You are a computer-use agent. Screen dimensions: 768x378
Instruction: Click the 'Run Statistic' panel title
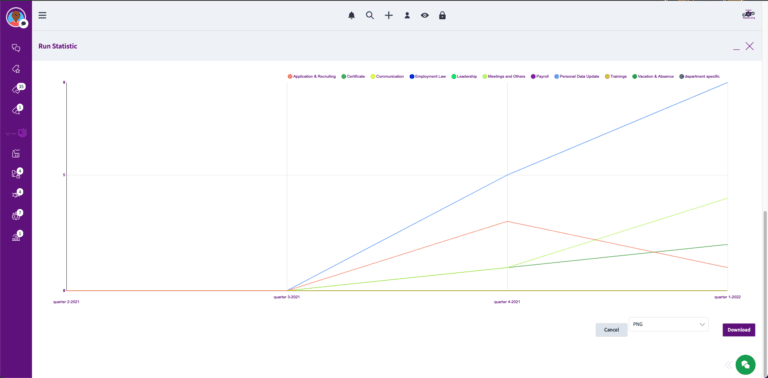pyautogui.click(x=58, y=47)
